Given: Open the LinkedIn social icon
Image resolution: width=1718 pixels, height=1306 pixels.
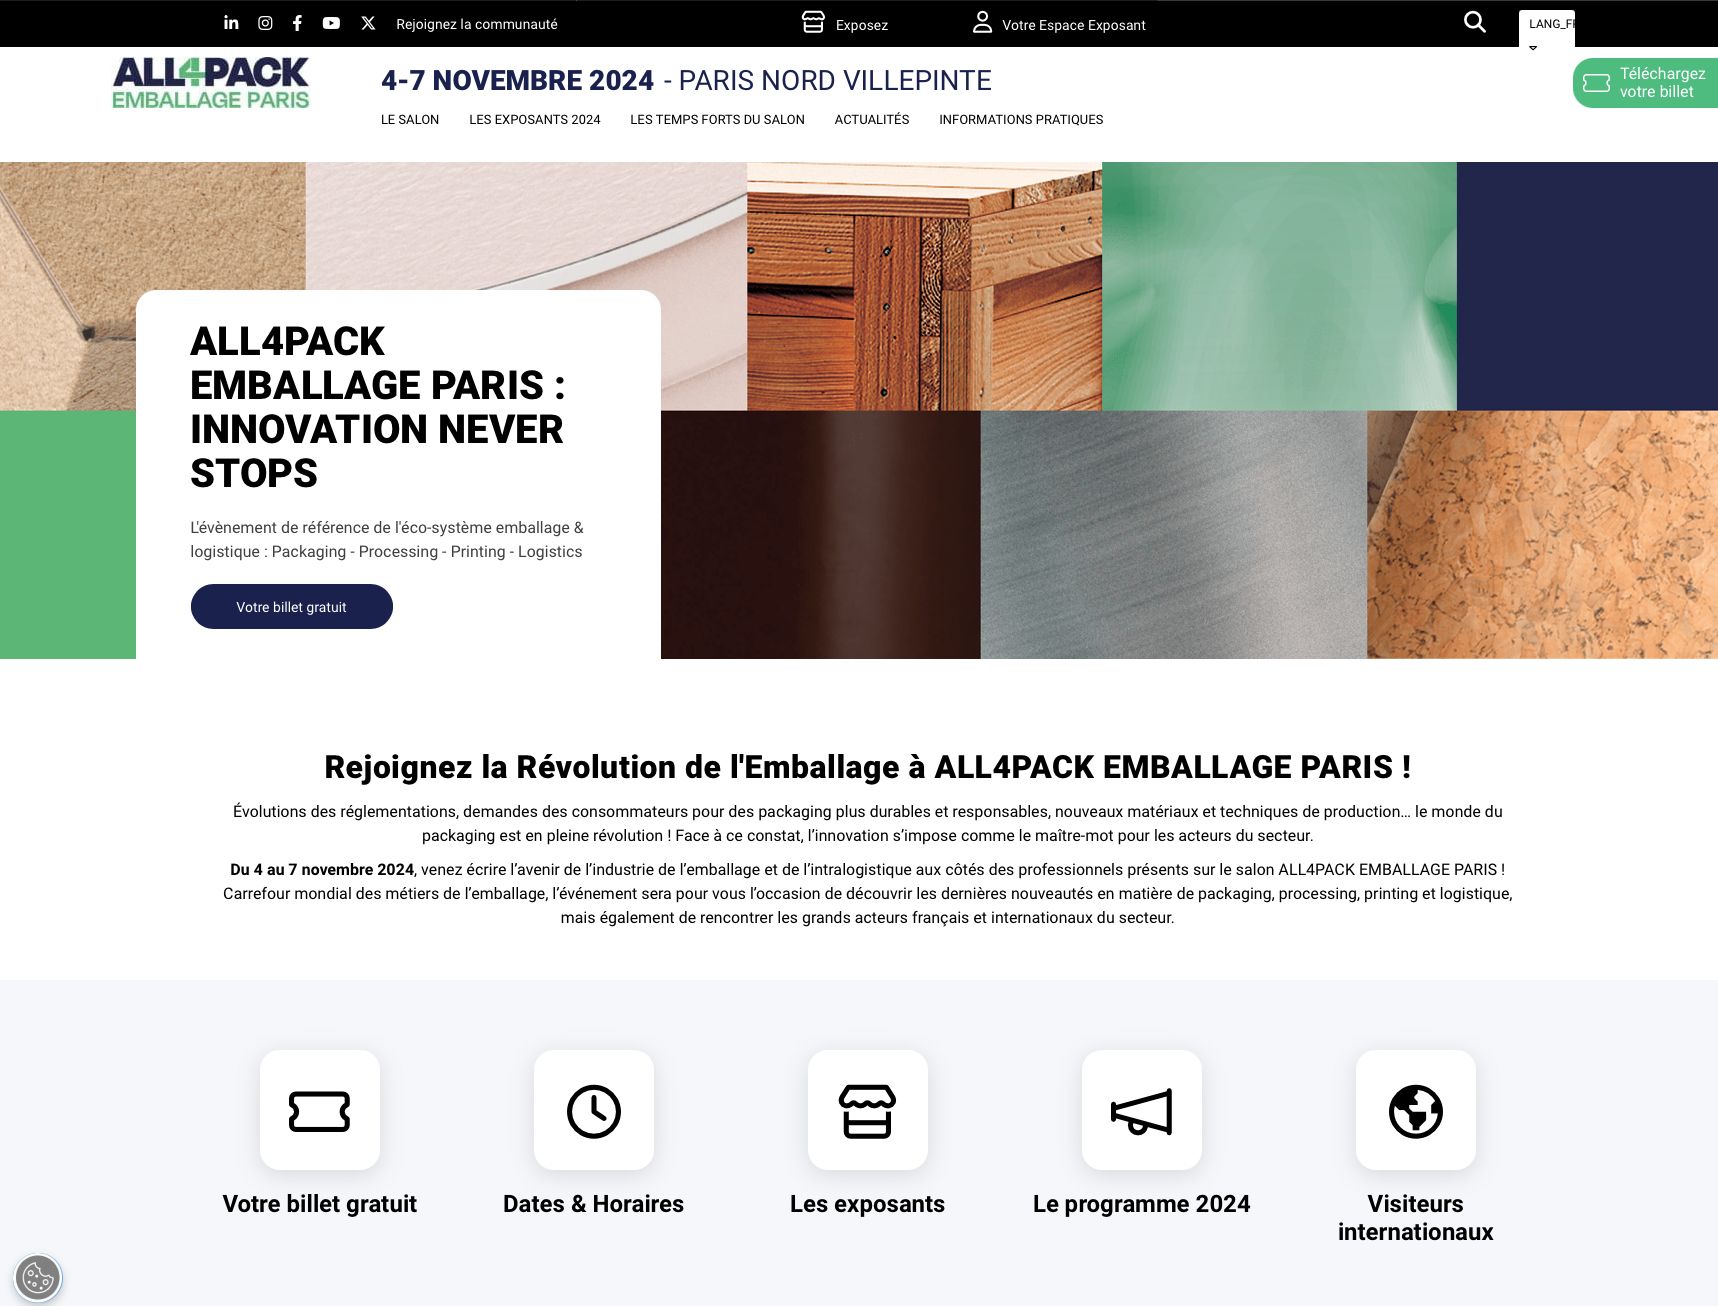Looking at the screenshot, I should click(x=231, y=23).
